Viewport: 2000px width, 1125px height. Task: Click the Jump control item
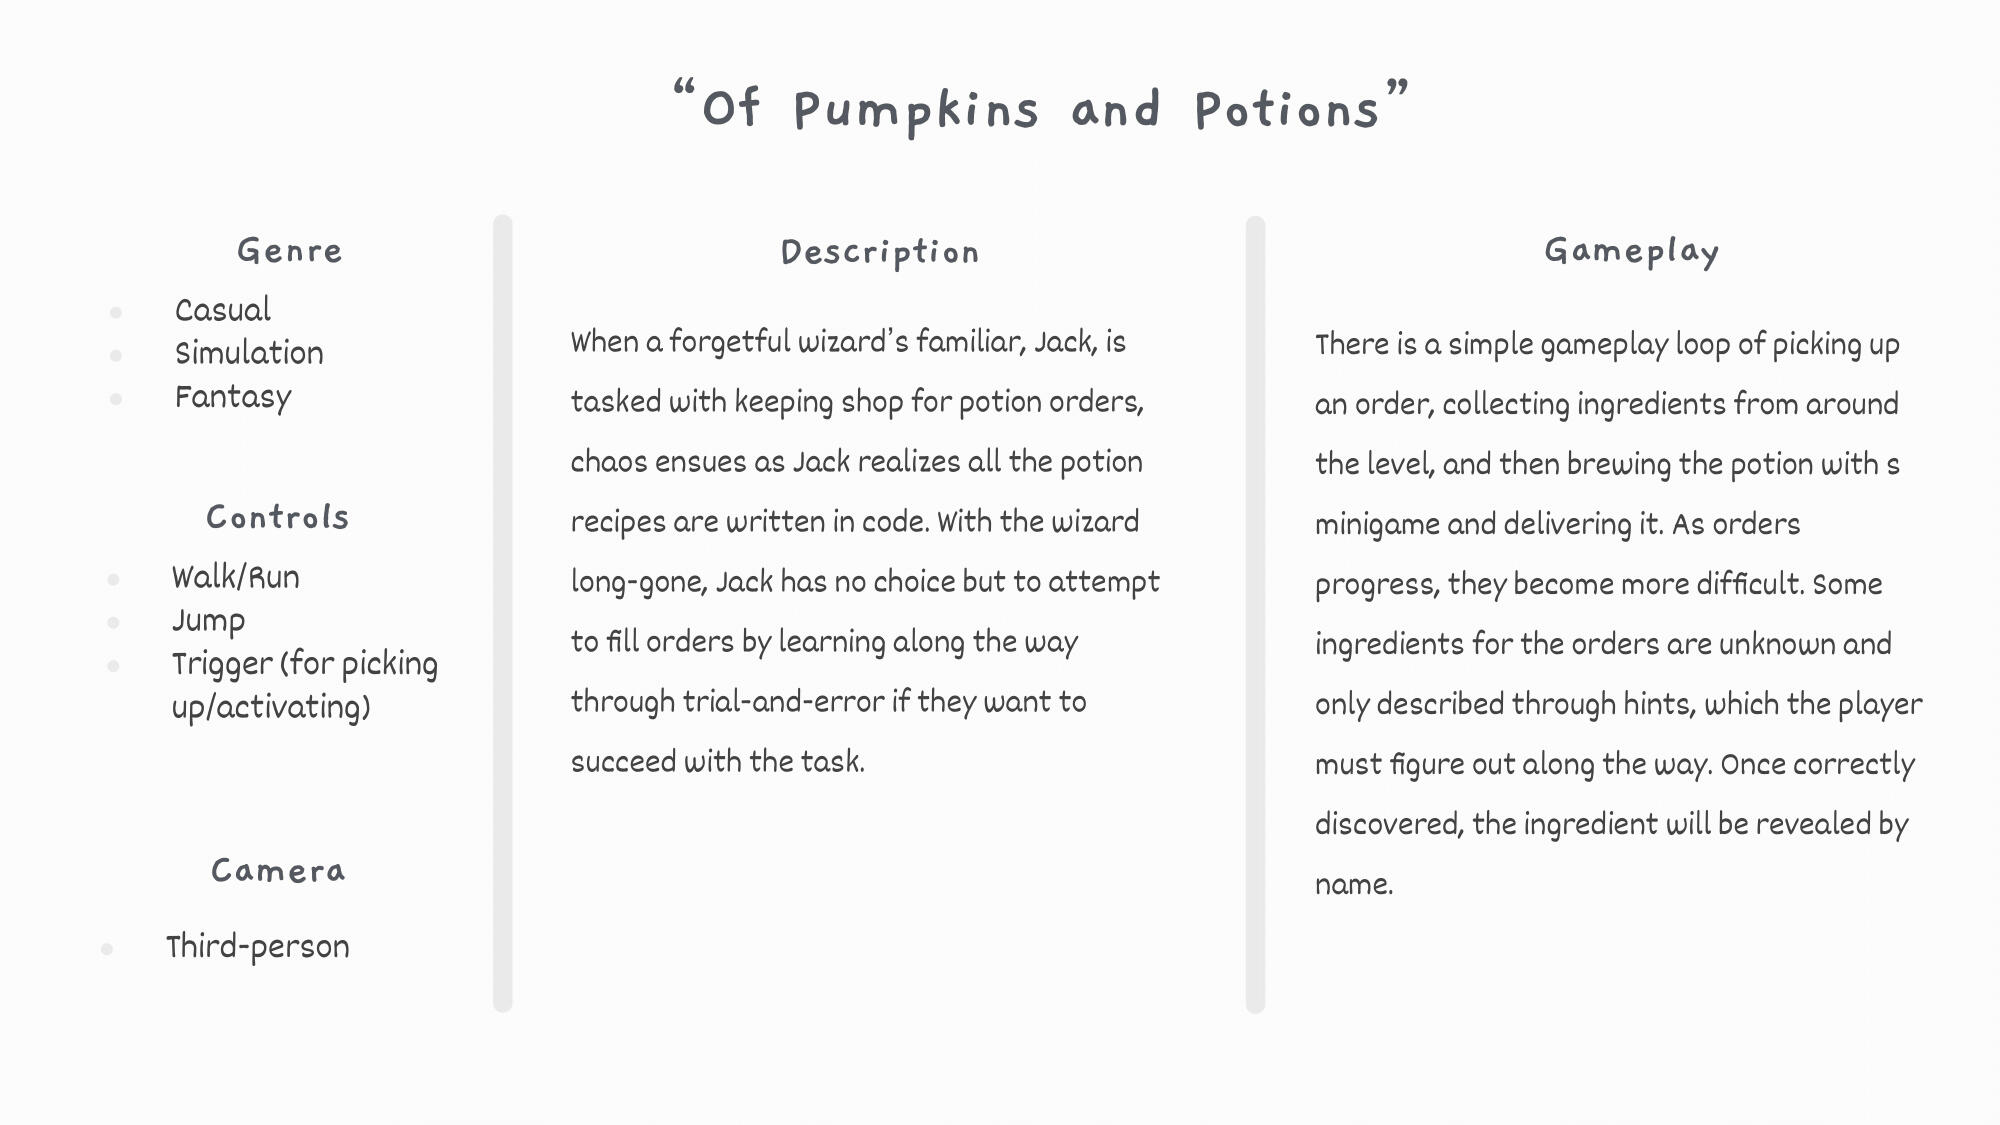coord(208,620)
